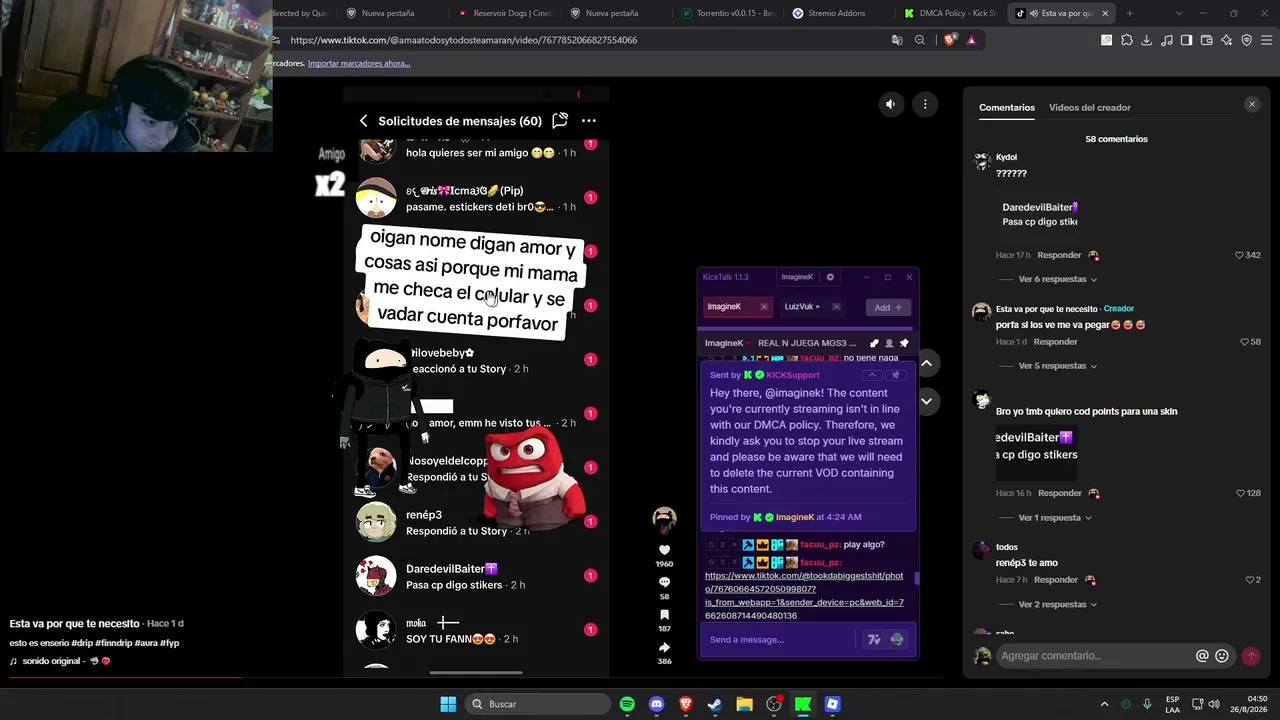This screenshot has height=720, width=1280.
Task: Open Brave Wallet icon
Action: [1206, 40]
